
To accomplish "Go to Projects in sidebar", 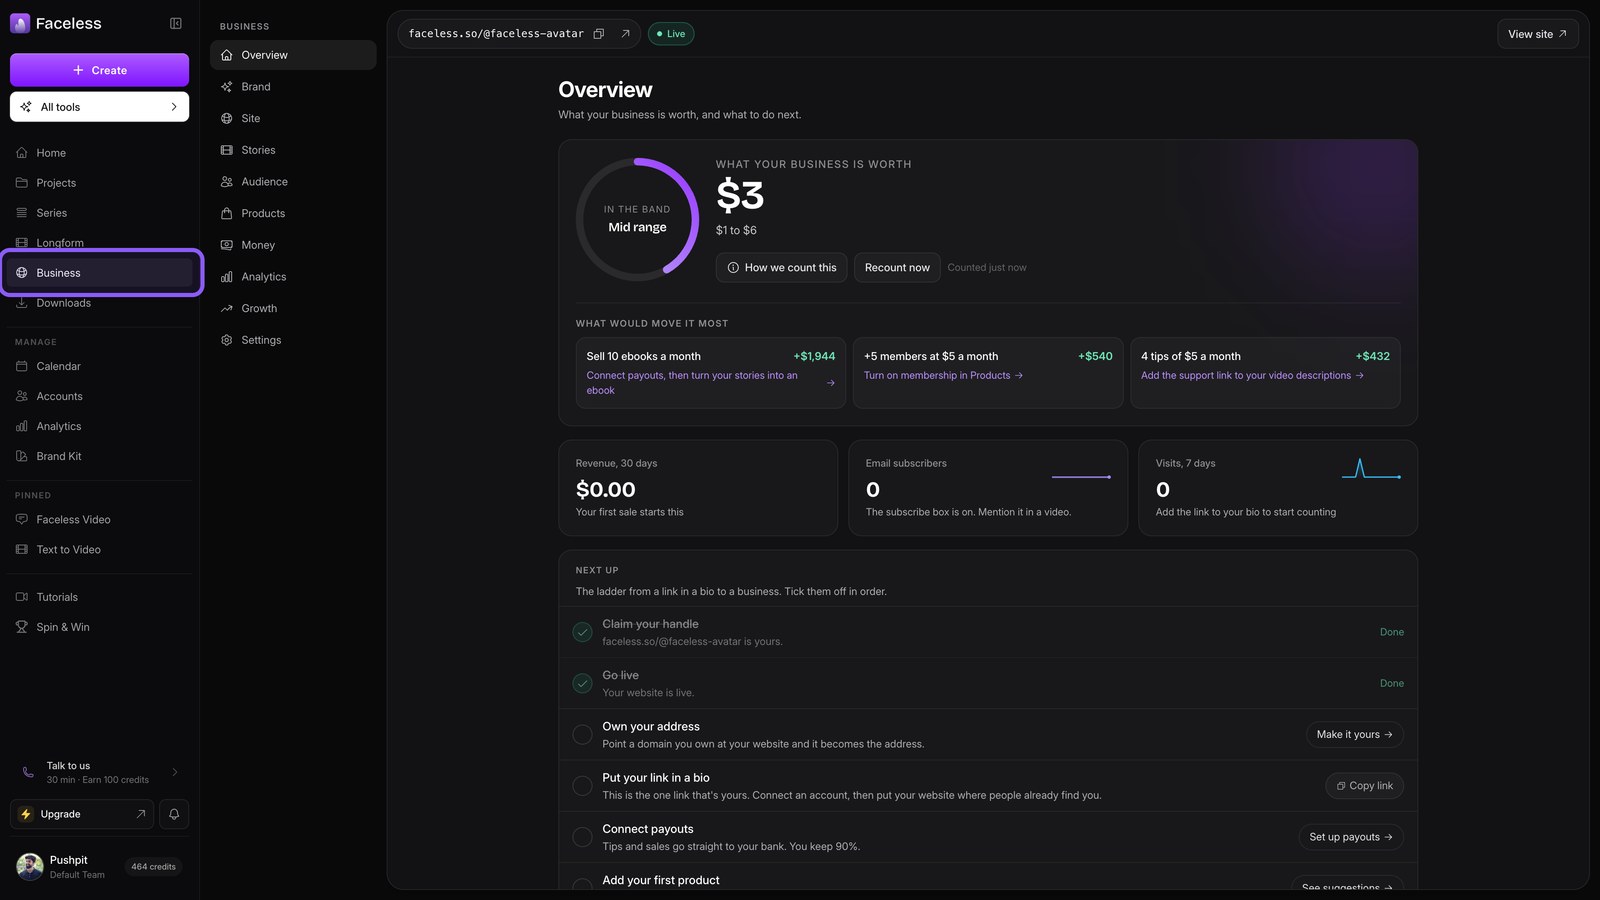I will pyautogui.click(x=99, y=183).
